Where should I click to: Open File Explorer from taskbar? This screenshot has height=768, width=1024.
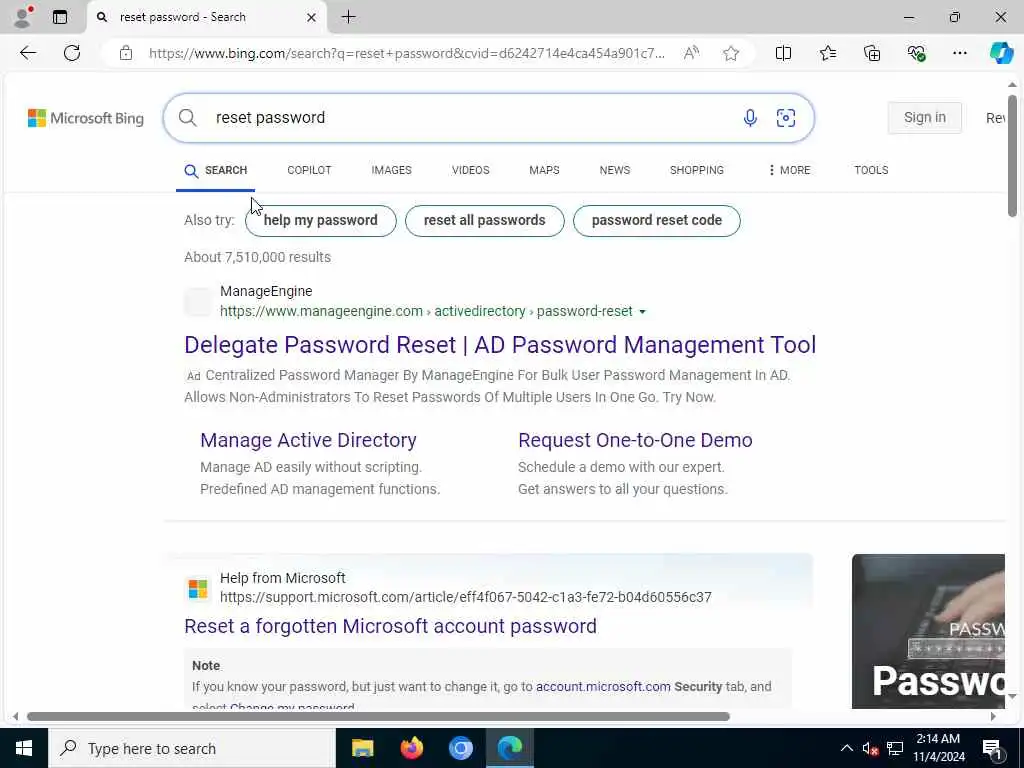pos(362,748)
